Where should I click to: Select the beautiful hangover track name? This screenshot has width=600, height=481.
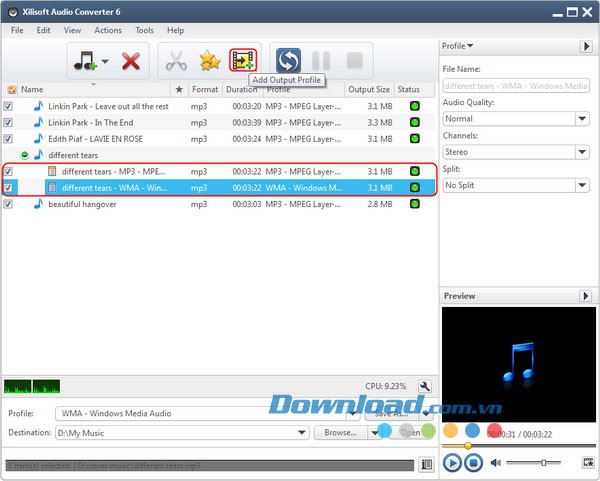pyautogui.click(x=82, y=204)
